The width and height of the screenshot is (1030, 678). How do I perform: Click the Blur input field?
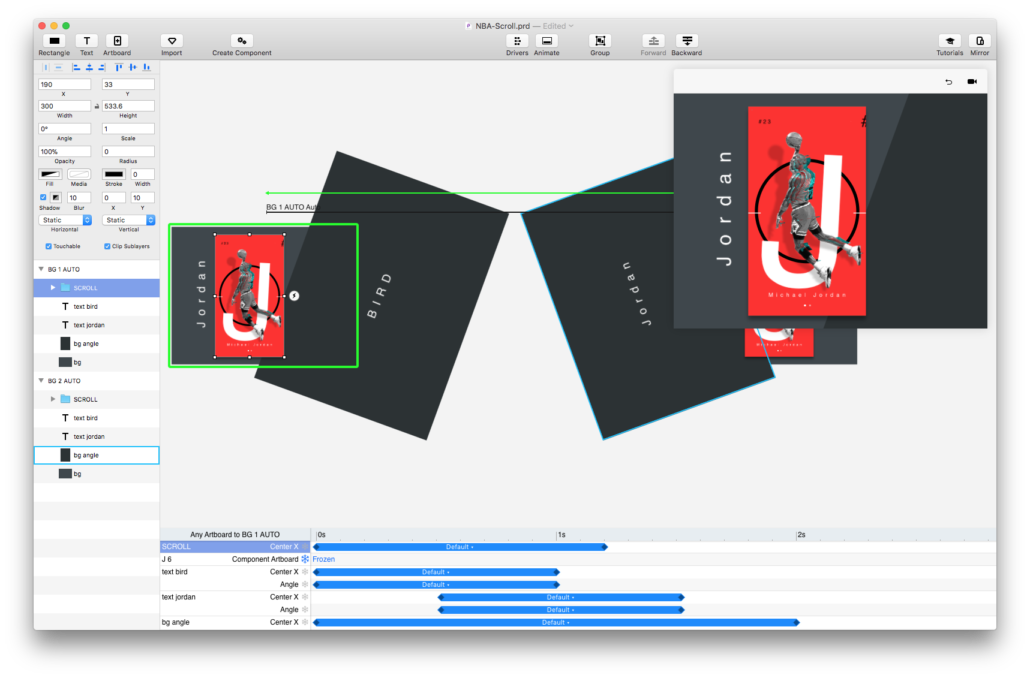[x=79, y=197]
